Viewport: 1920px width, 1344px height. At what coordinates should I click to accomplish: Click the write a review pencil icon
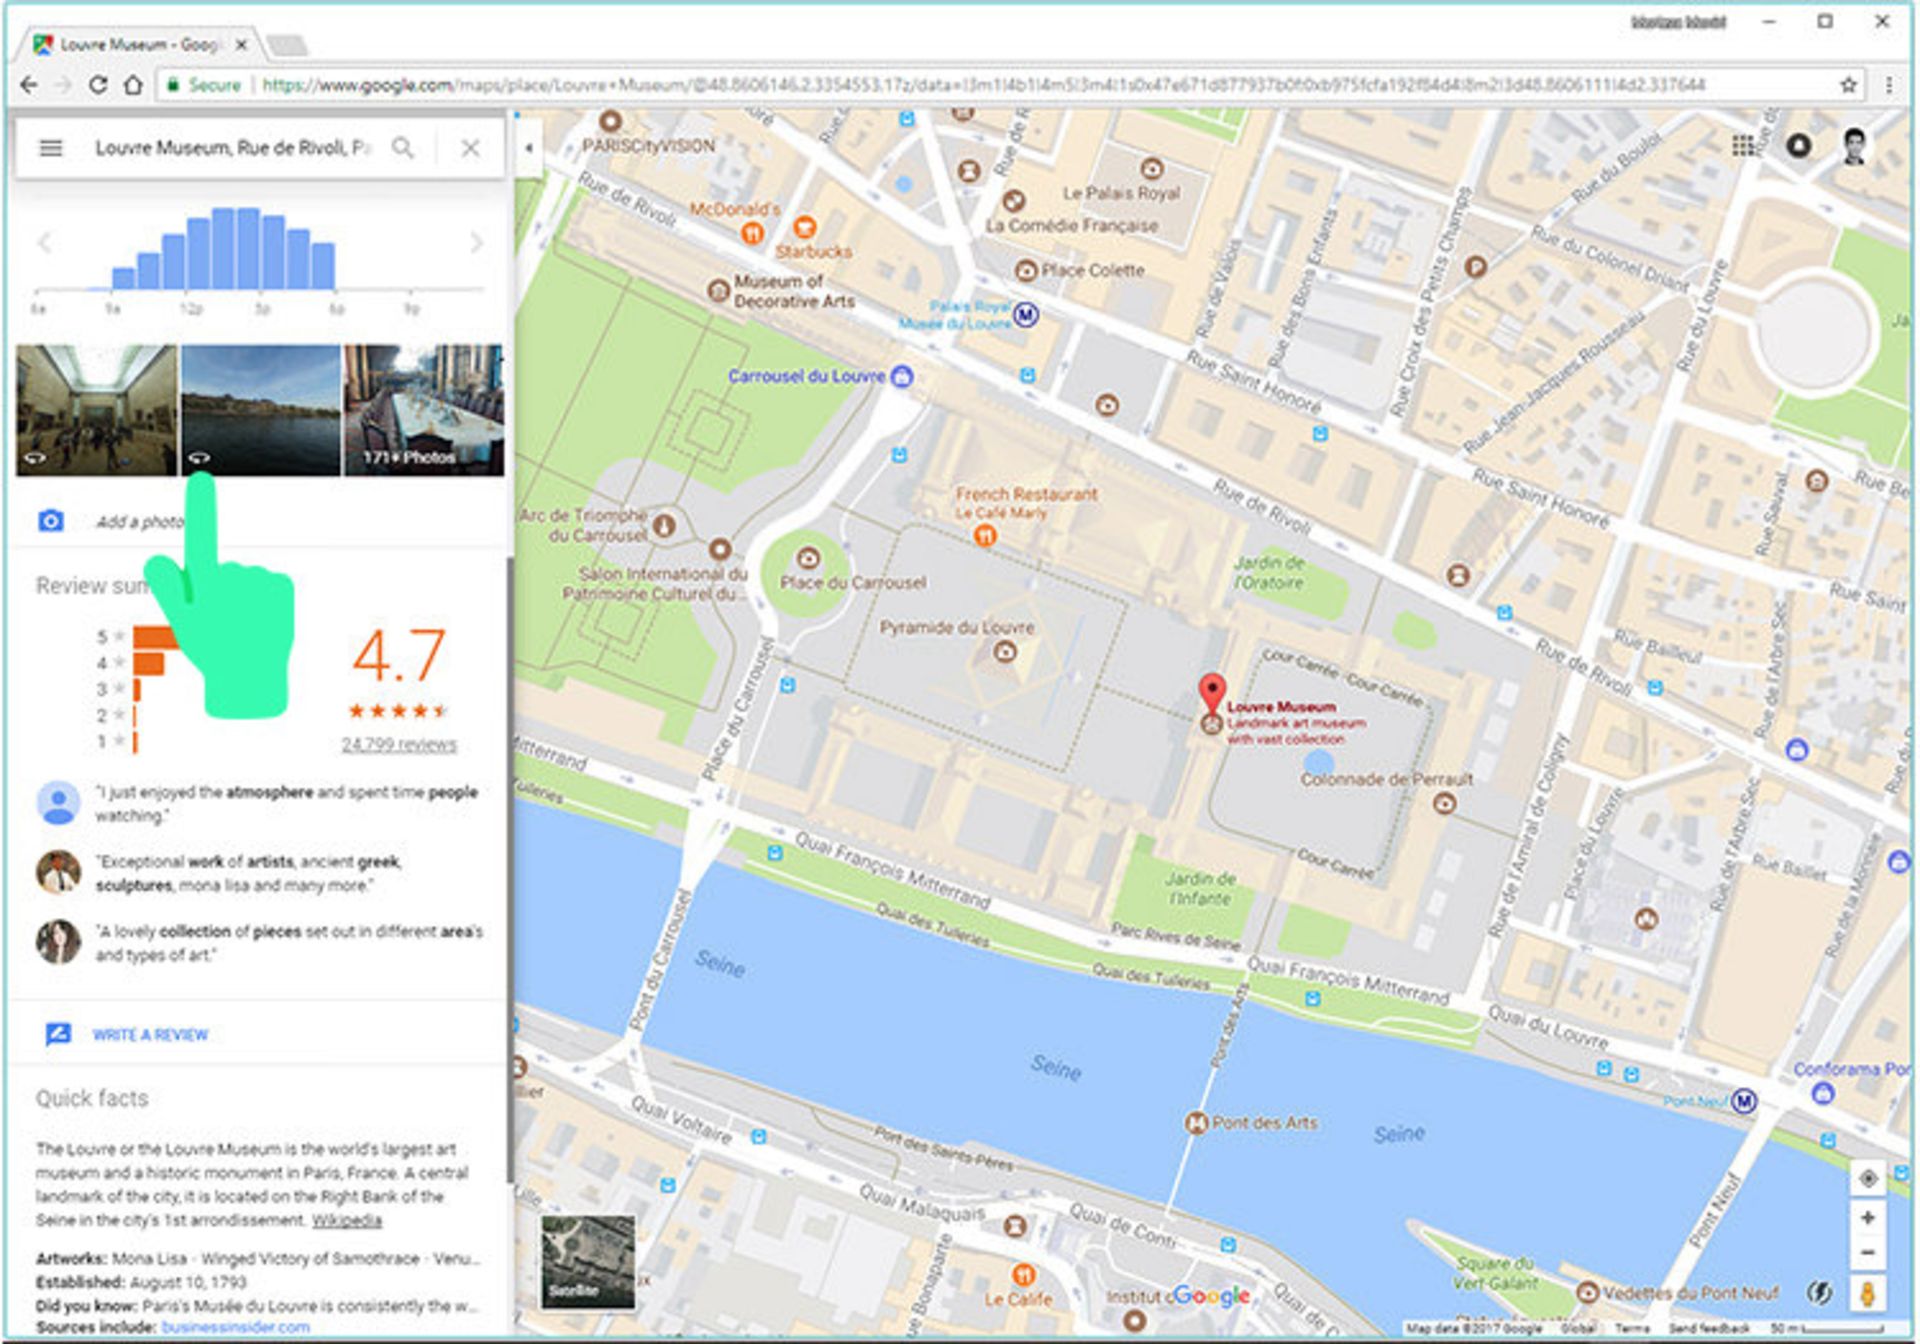point(58,1034)
